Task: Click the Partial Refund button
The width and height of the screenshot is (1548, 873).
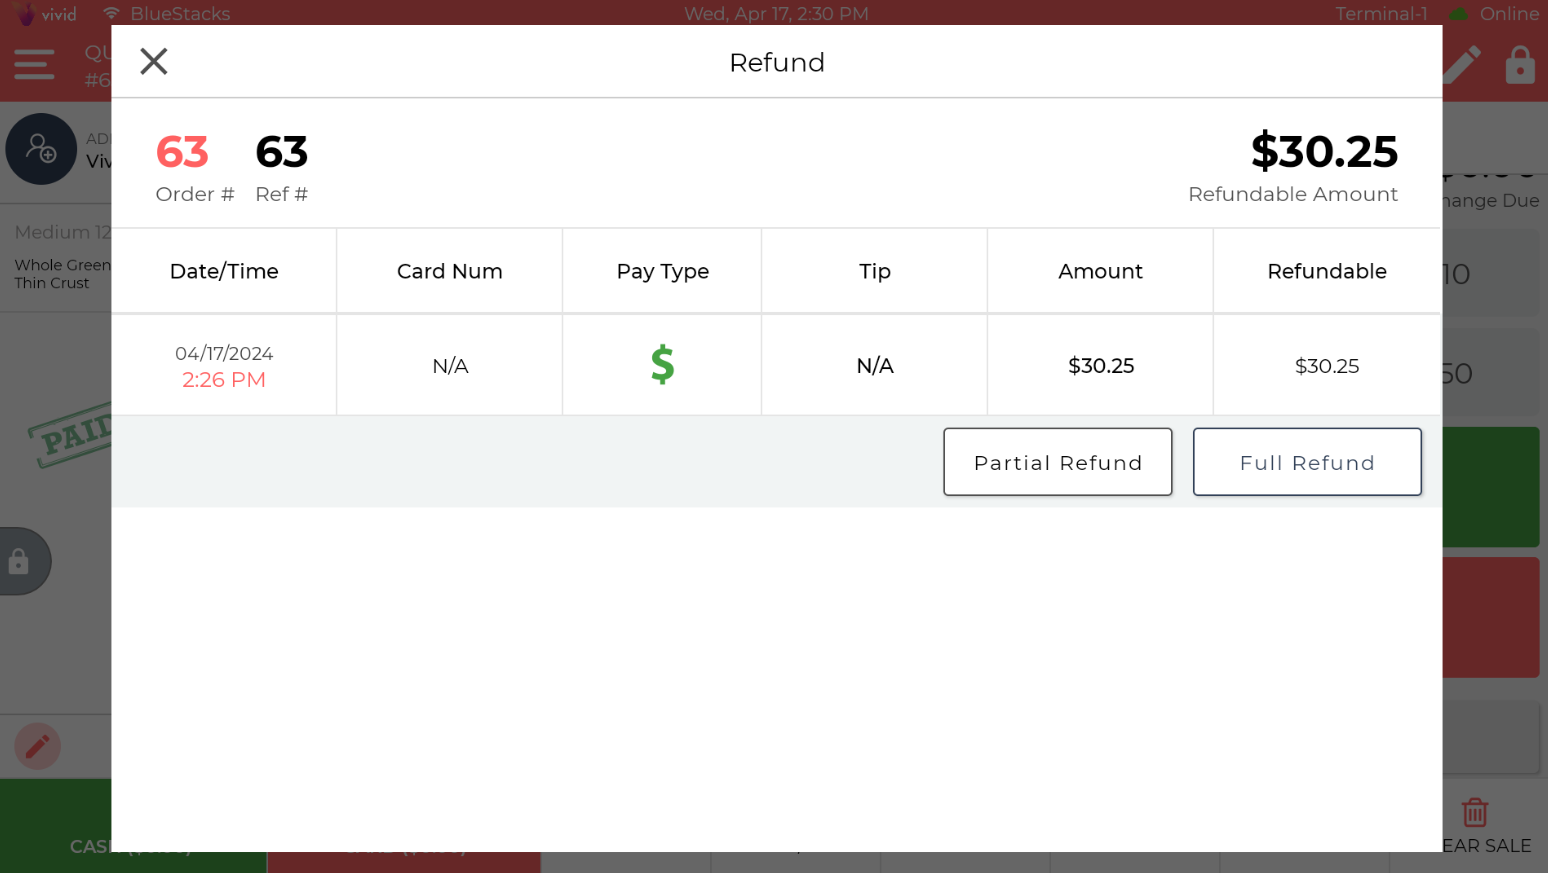Action: (1058, 462)
